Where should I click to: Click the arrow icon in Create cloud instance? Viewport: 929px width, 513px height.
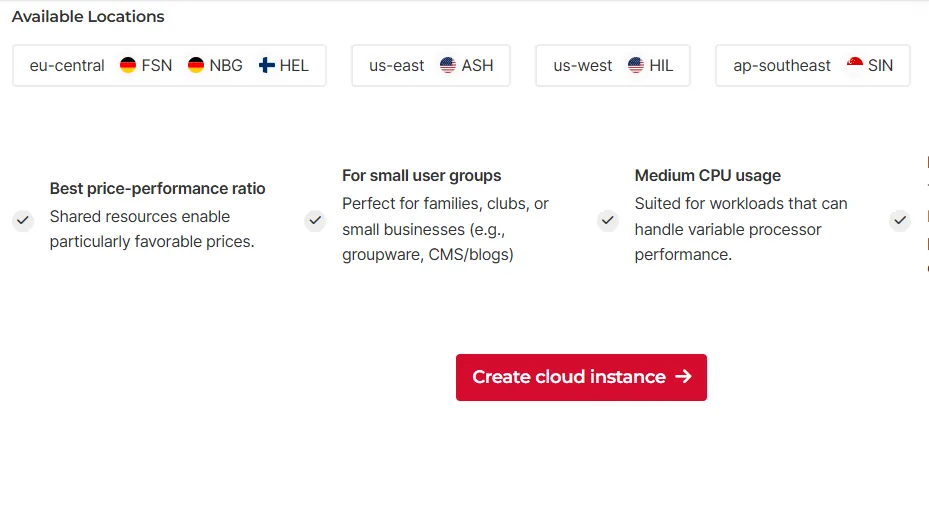[683, 376]
